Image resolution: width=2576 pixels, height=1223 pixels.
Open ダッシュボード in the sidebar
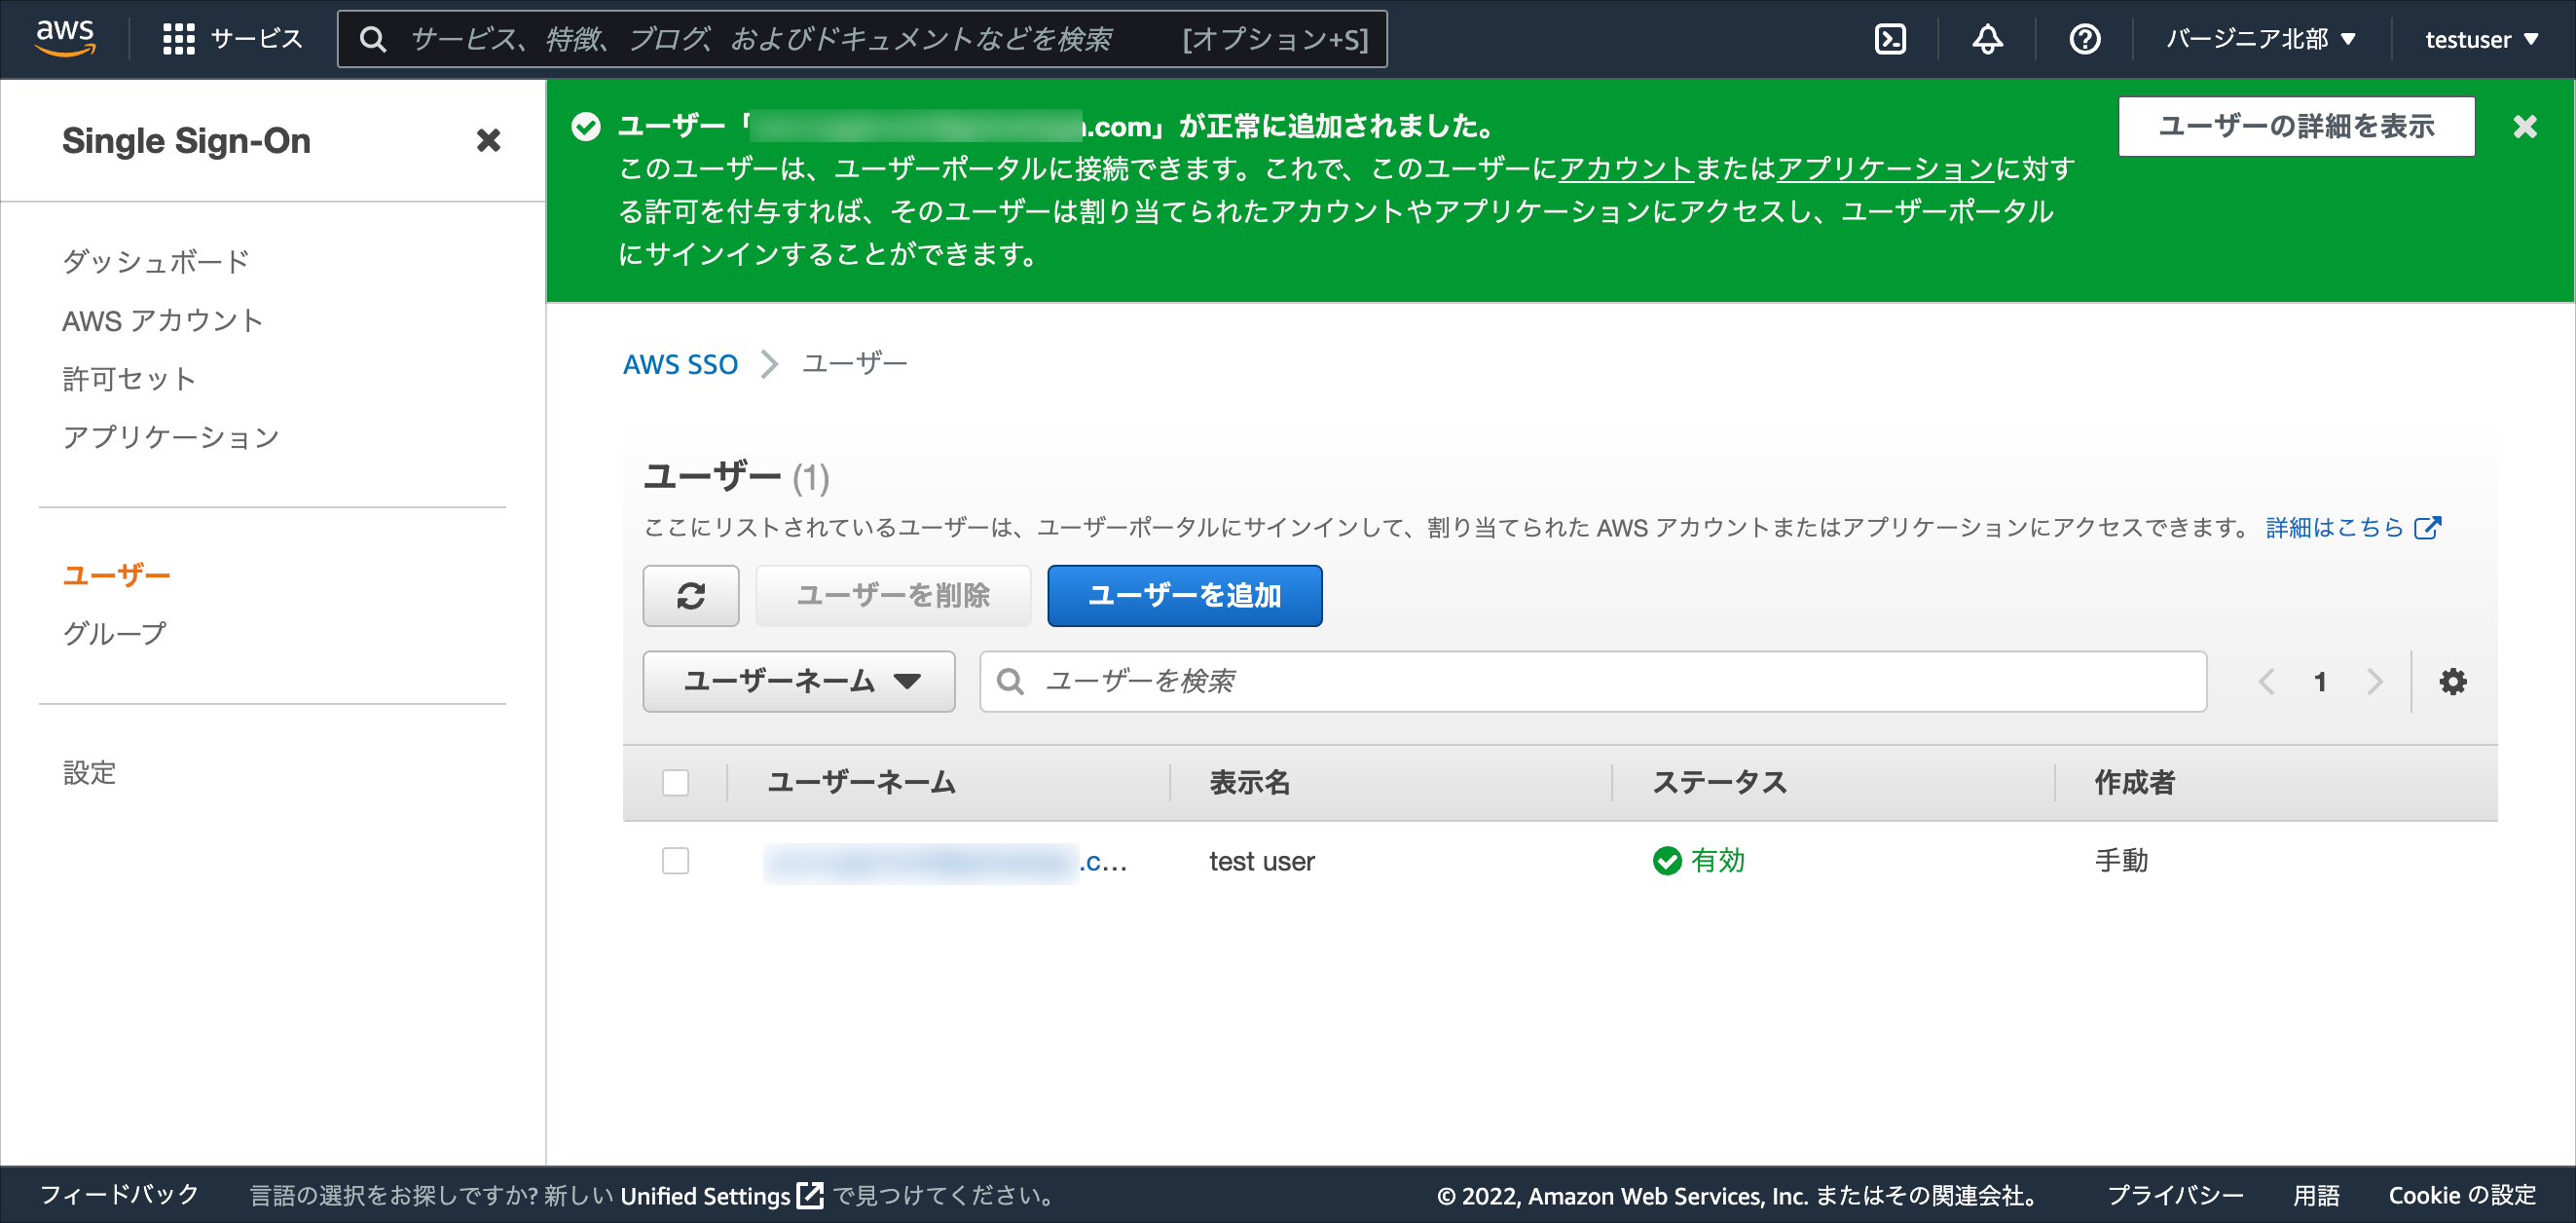click(x=155, y=261)
